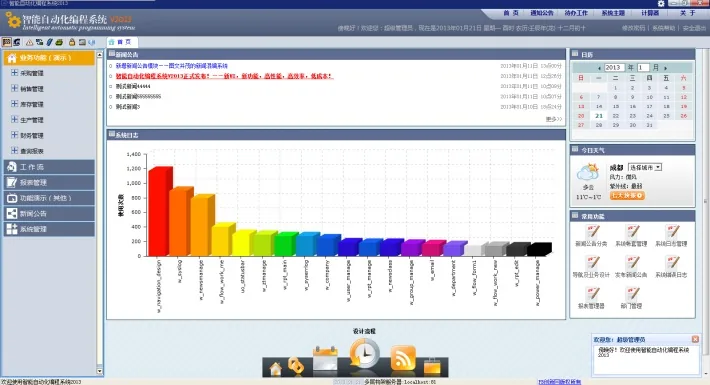The width and height of the screenshot is (710, 385).
Task: Open the 系统日志管理 shortcut icon
Action: 672,233
